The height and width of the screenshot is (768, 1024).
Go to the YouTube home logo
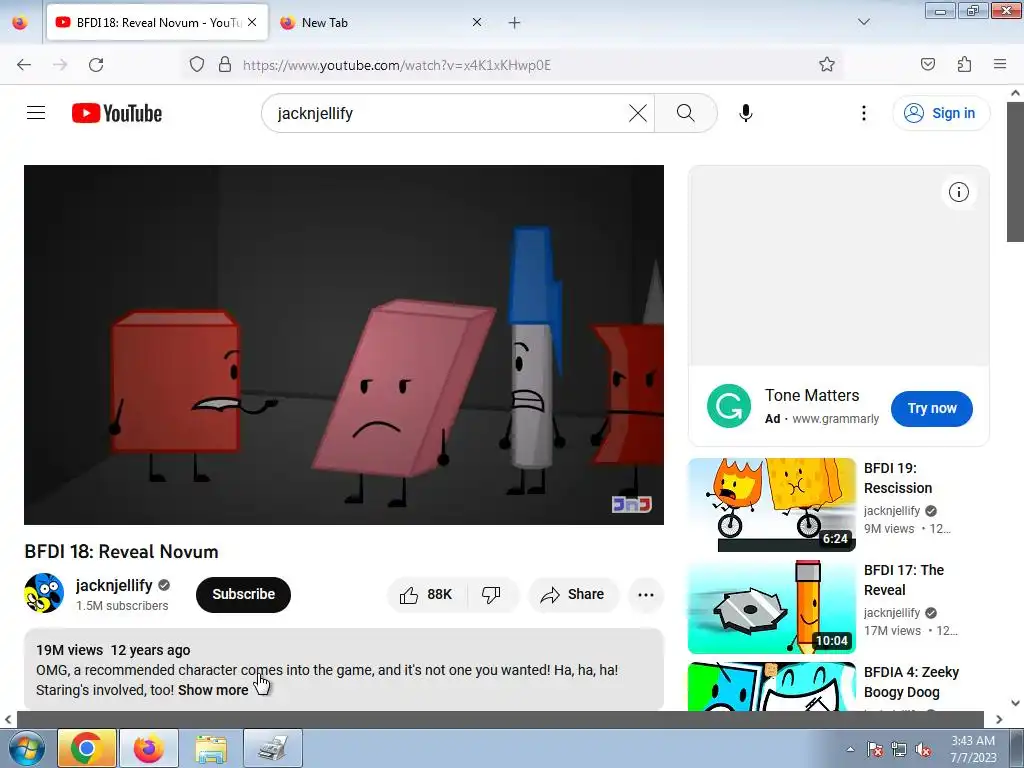click(x=117, y=113)
